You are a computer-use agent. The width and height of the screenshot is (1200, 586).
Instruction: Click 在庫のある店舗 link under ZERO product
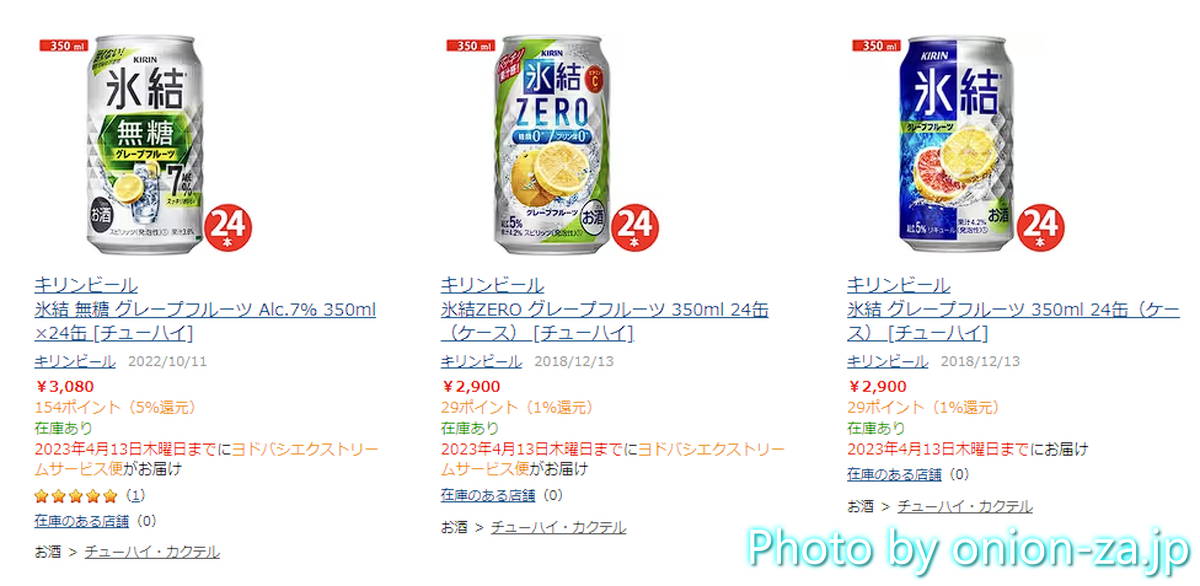(x=488, y=495)
